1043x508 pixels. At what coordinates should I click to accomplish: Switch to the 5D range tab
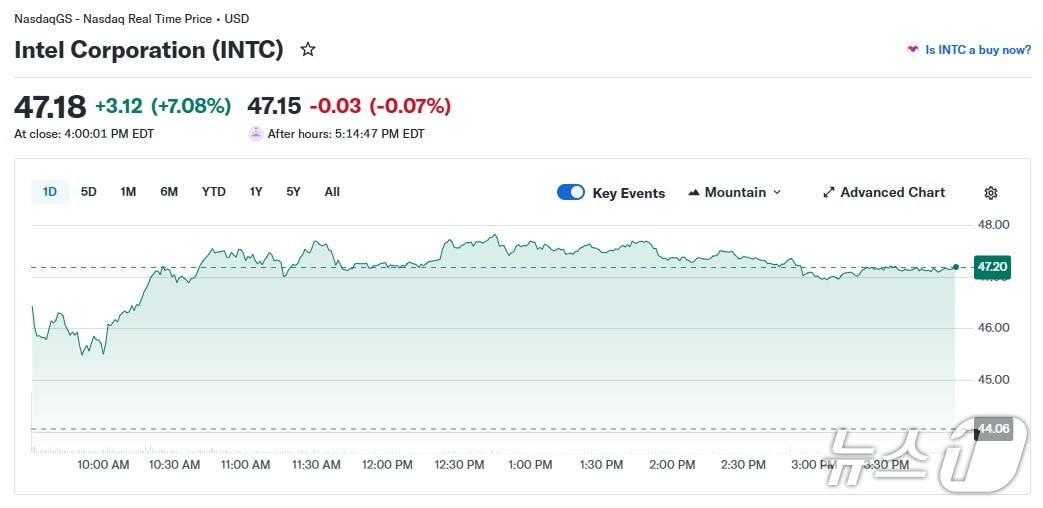click(89, 192)
